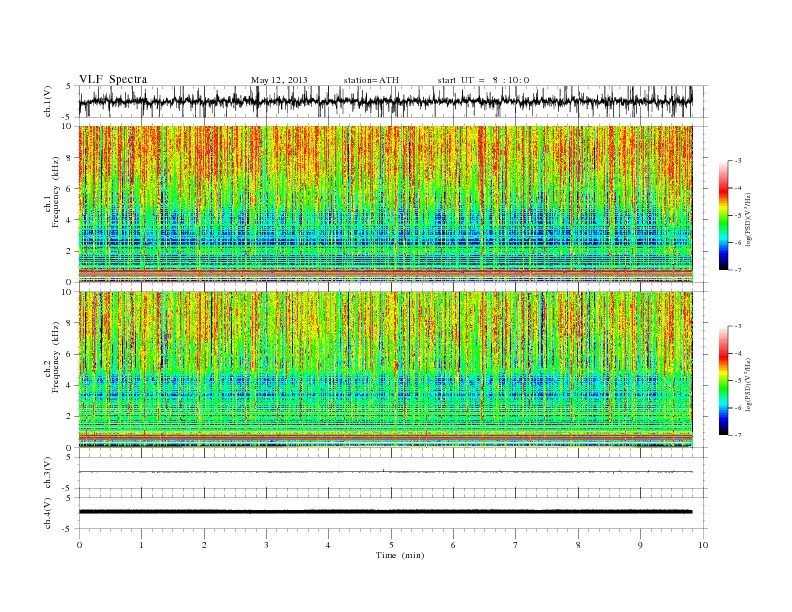Click the ch.1 spectrogram color scale bar

(x=724, y=216)
